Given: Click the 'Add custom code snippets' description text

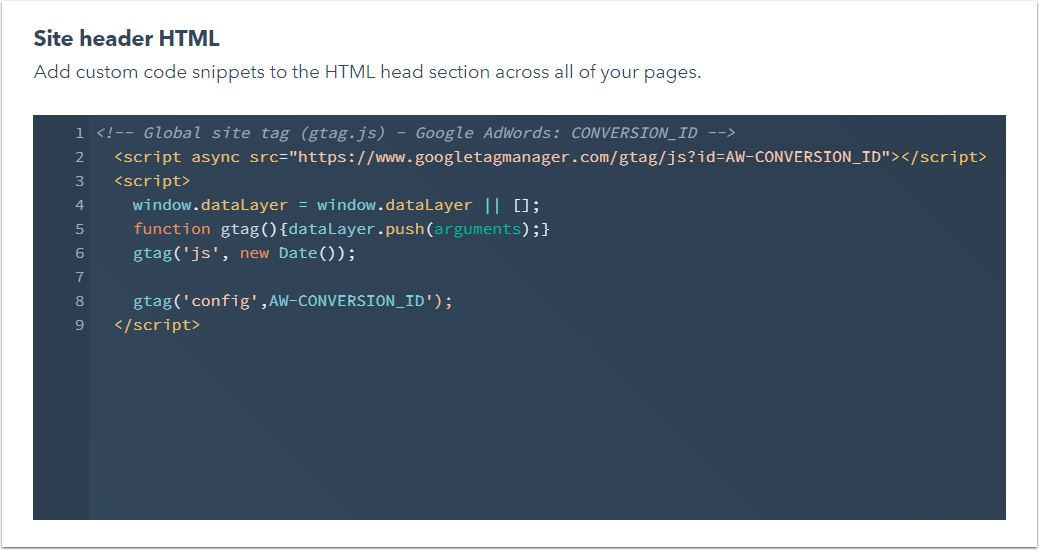Looking at the screenshot, I should point(367,73).
